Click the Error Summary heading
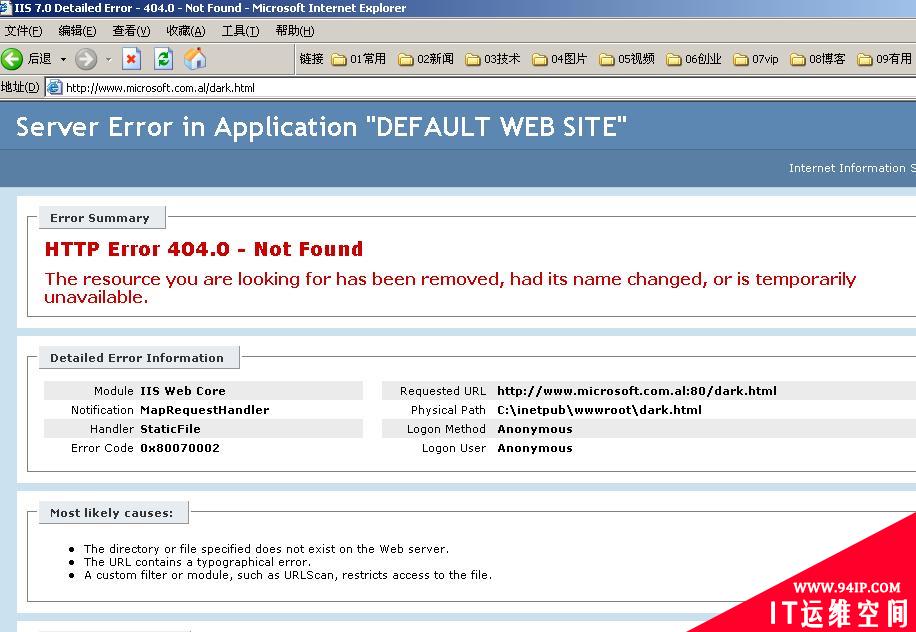 pyautogui.click(x=100, y=218)
